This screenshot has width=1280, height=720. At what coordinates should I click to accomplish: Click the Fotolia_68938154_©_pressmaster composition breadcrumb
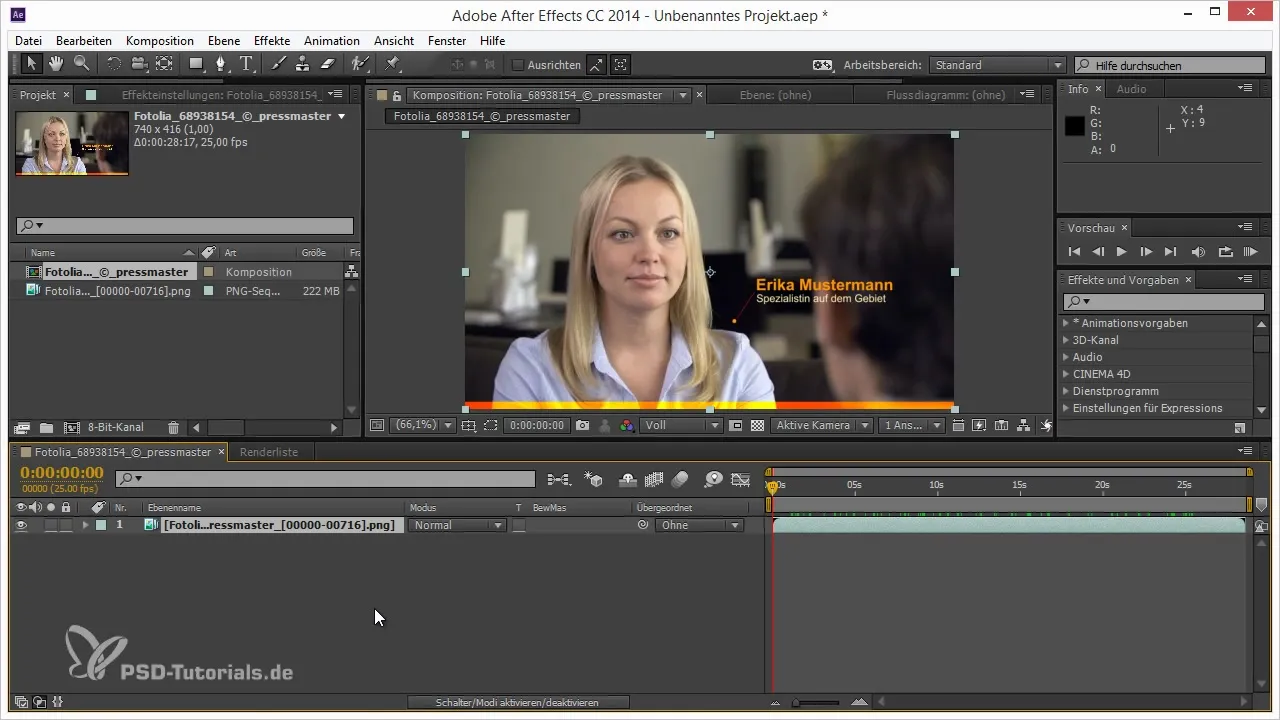coord(482,116)
